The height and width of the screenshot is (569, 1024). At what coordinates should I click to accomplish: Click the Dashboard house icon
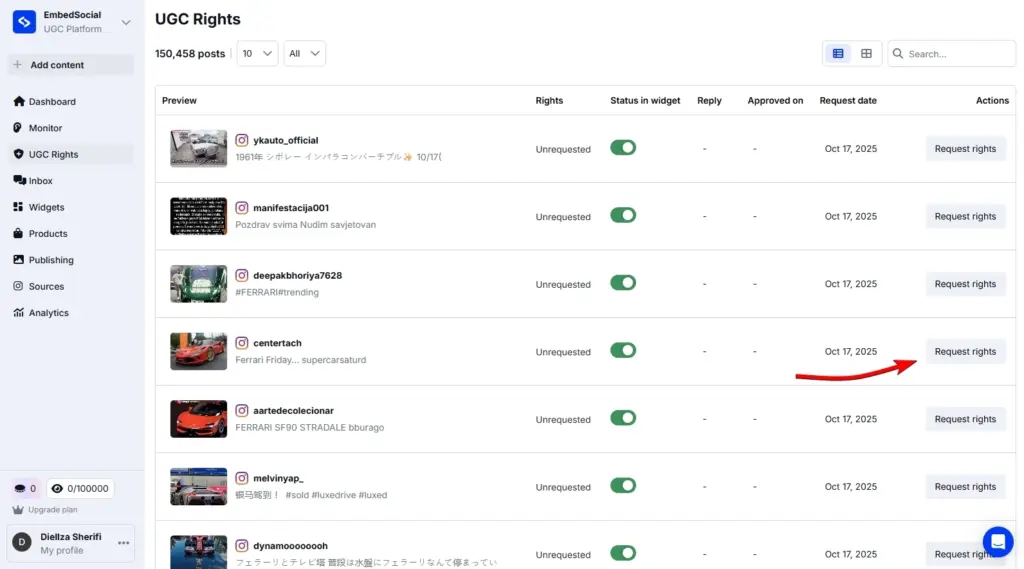click(x=18, y=101)
